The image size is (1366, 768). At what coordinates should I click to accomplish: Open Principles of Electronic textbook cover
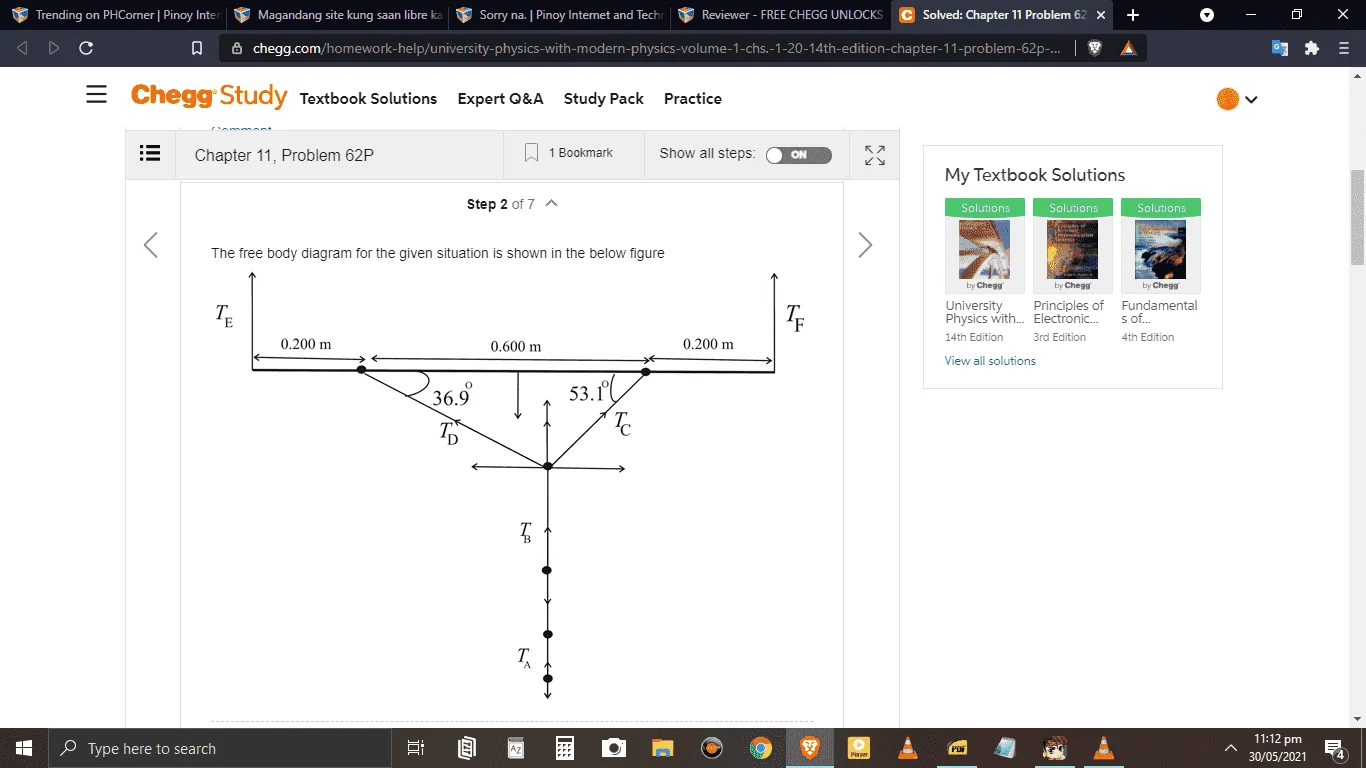[1073, 249]
